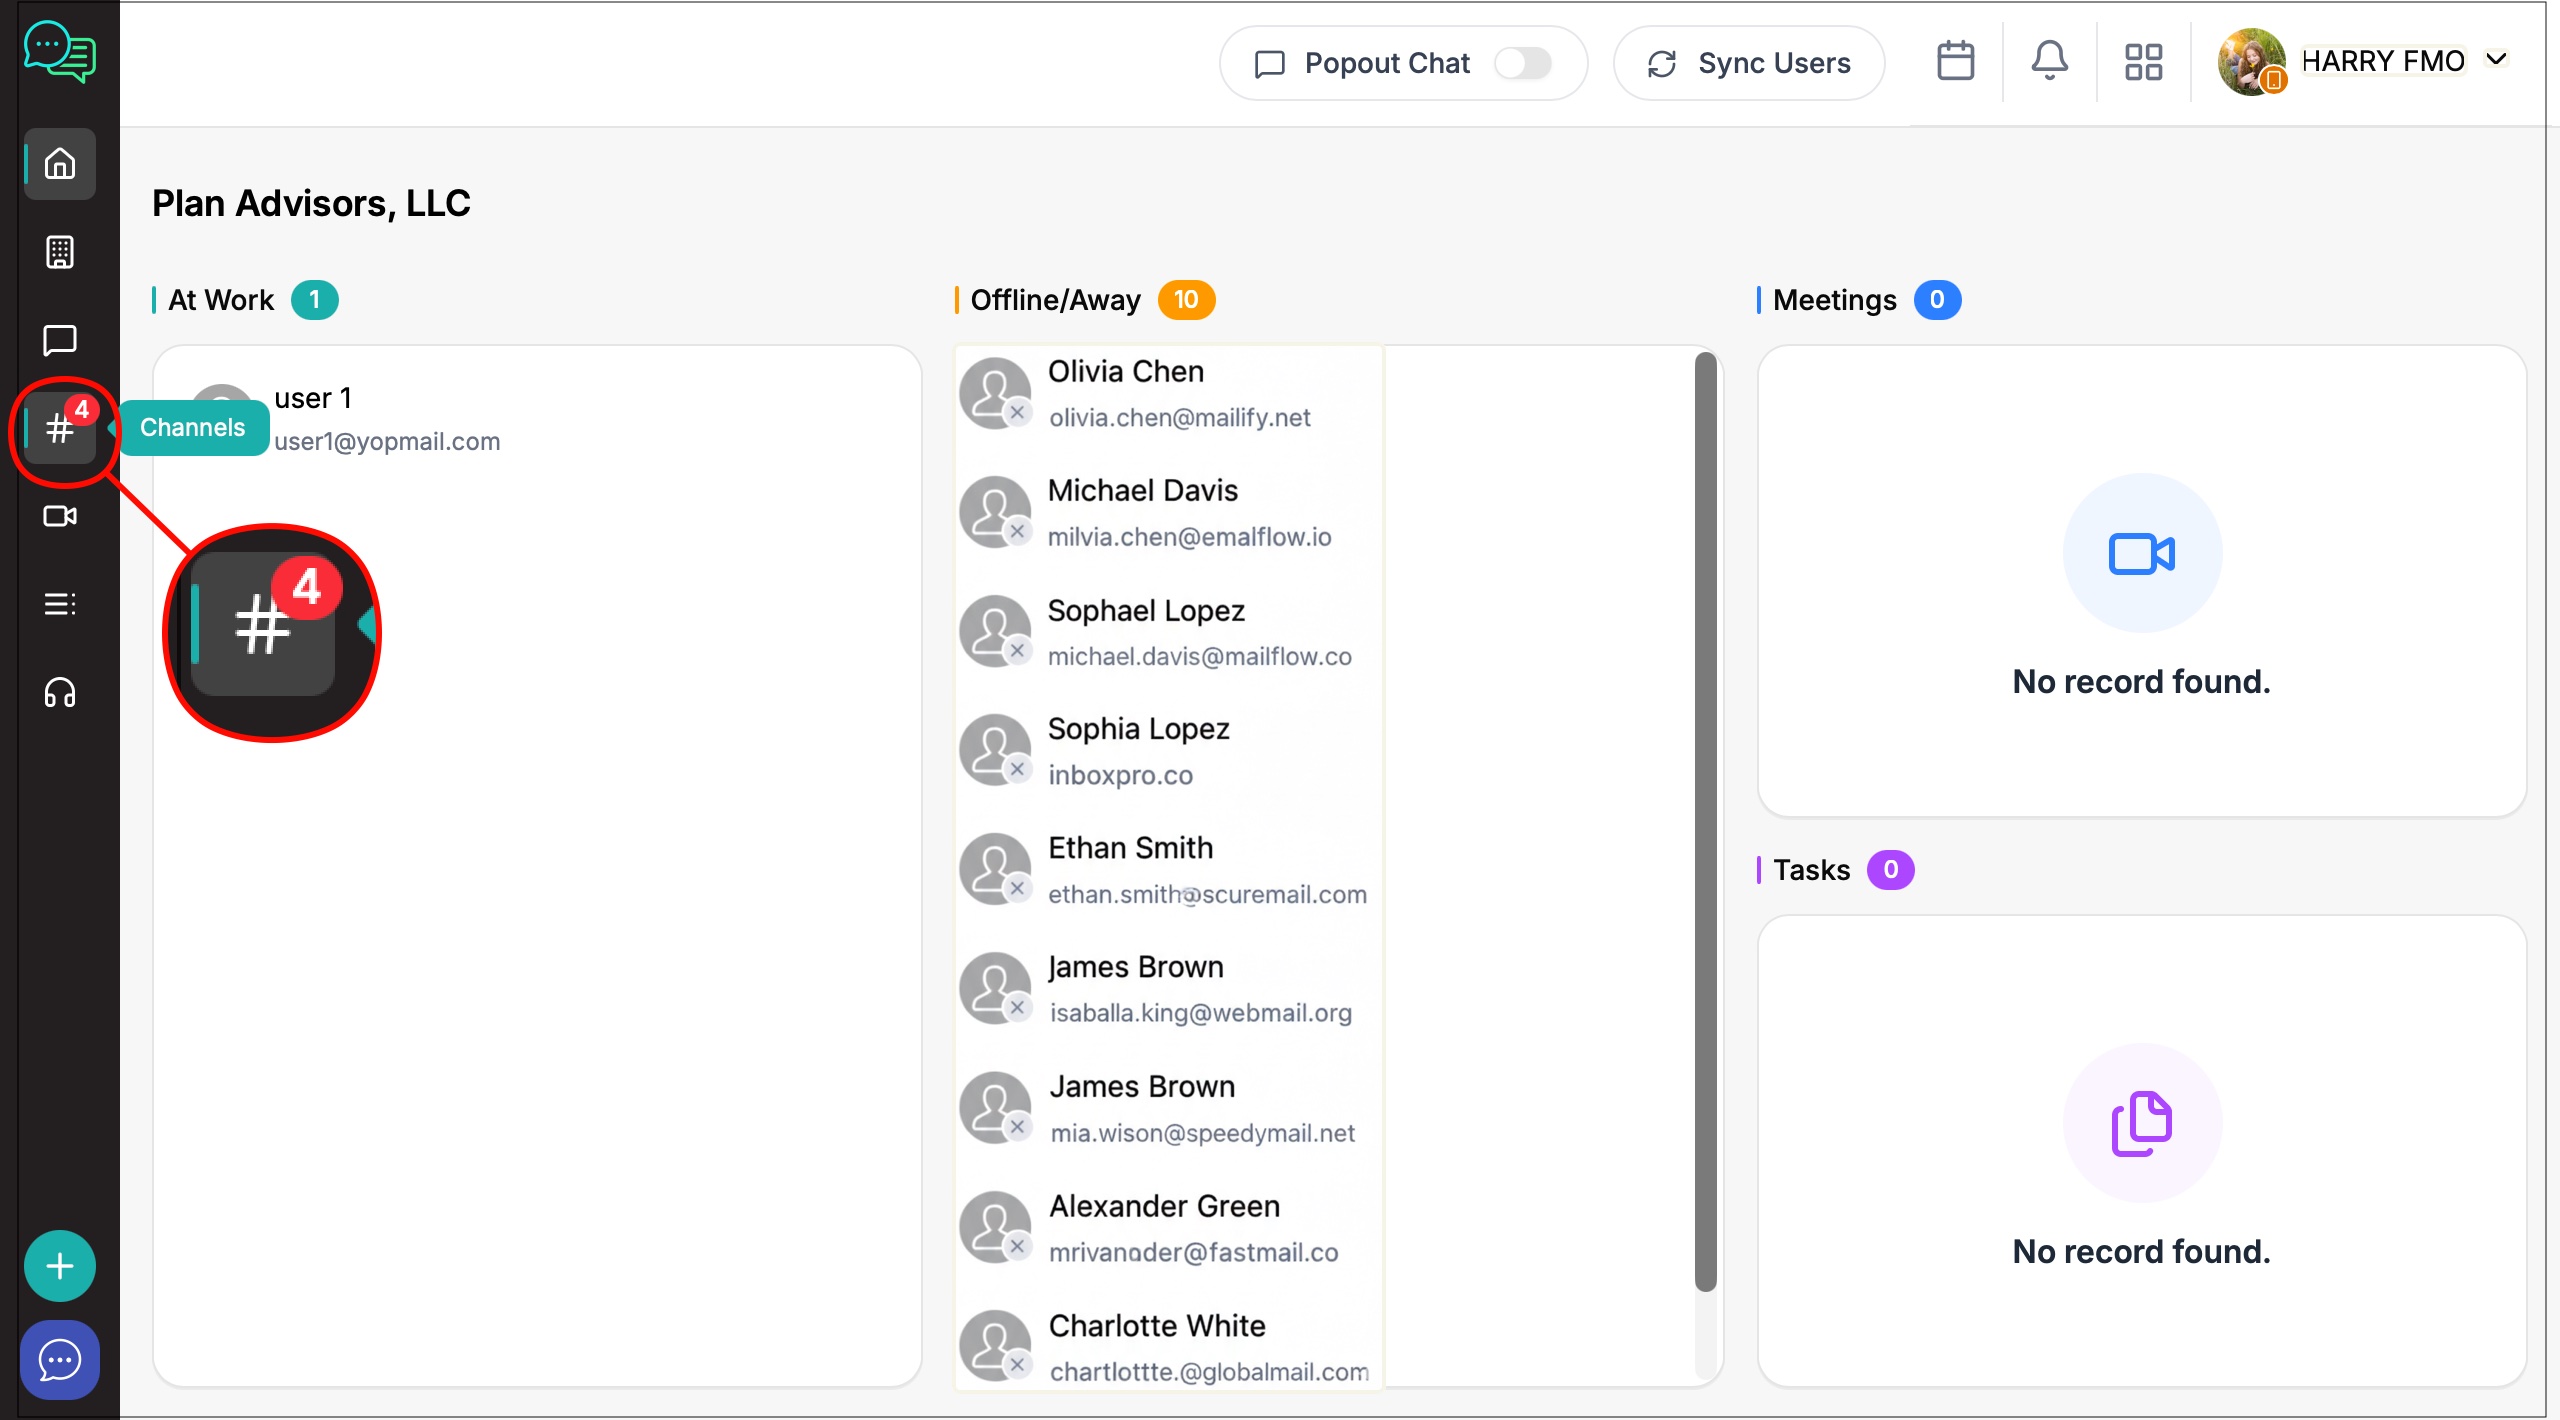Open Channels with the hash icon
Screen dimensions: 2560x1420
click(60, 428)
